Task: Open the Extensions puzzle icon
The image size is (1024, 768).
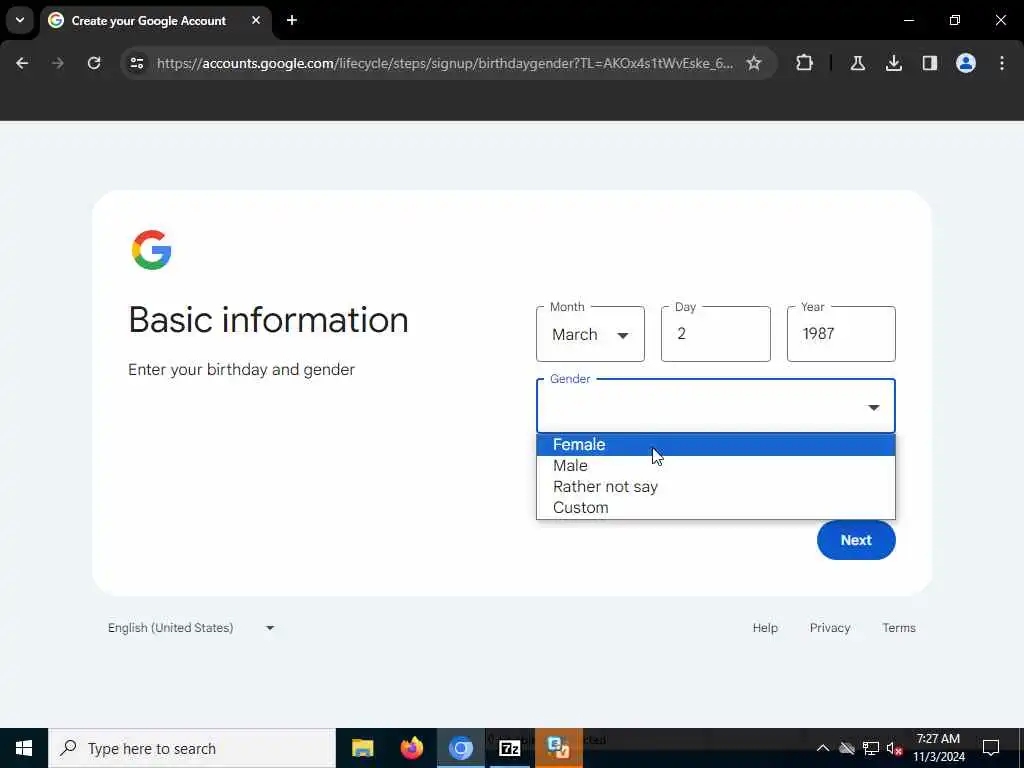Action: pyautogui.click(x=805, y=63)
